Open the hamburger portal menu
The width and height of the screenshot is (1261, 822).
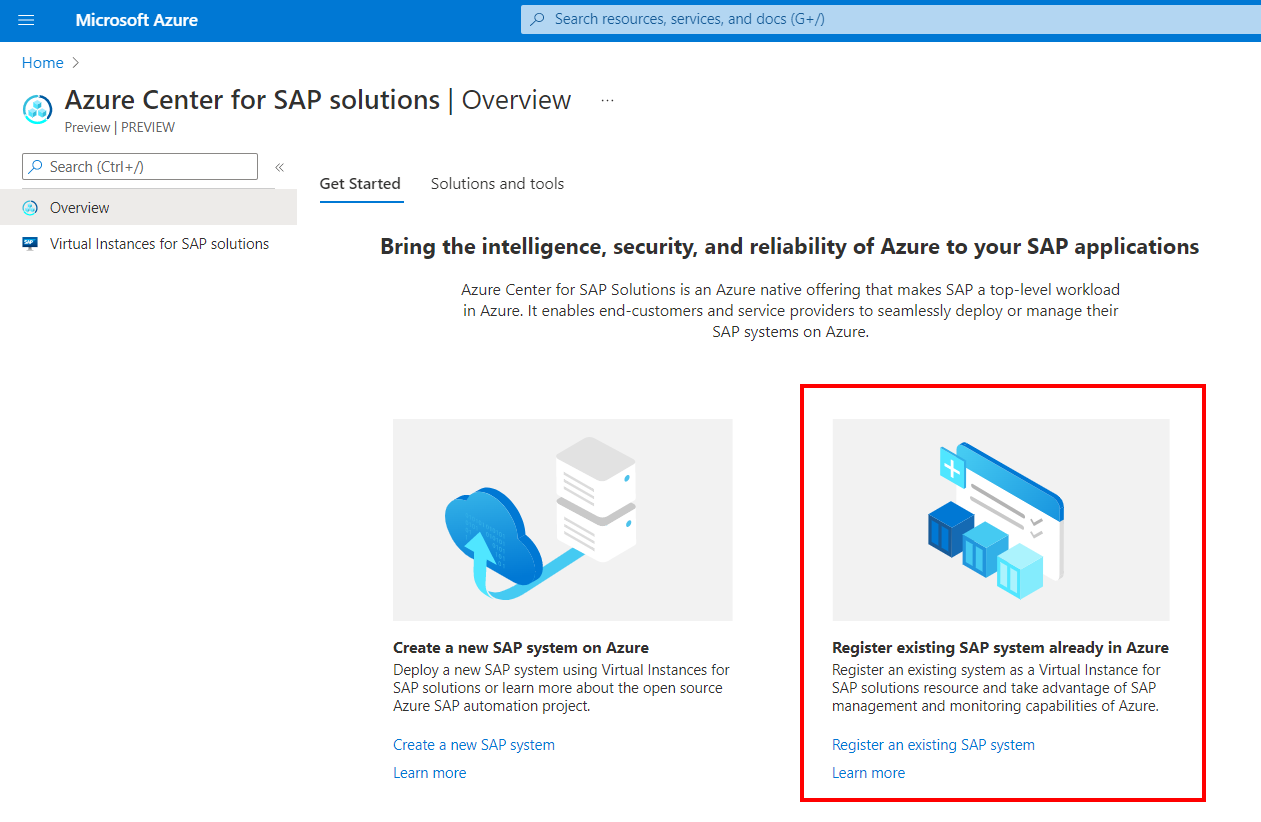pyautogui.click(x=27, y=20)
